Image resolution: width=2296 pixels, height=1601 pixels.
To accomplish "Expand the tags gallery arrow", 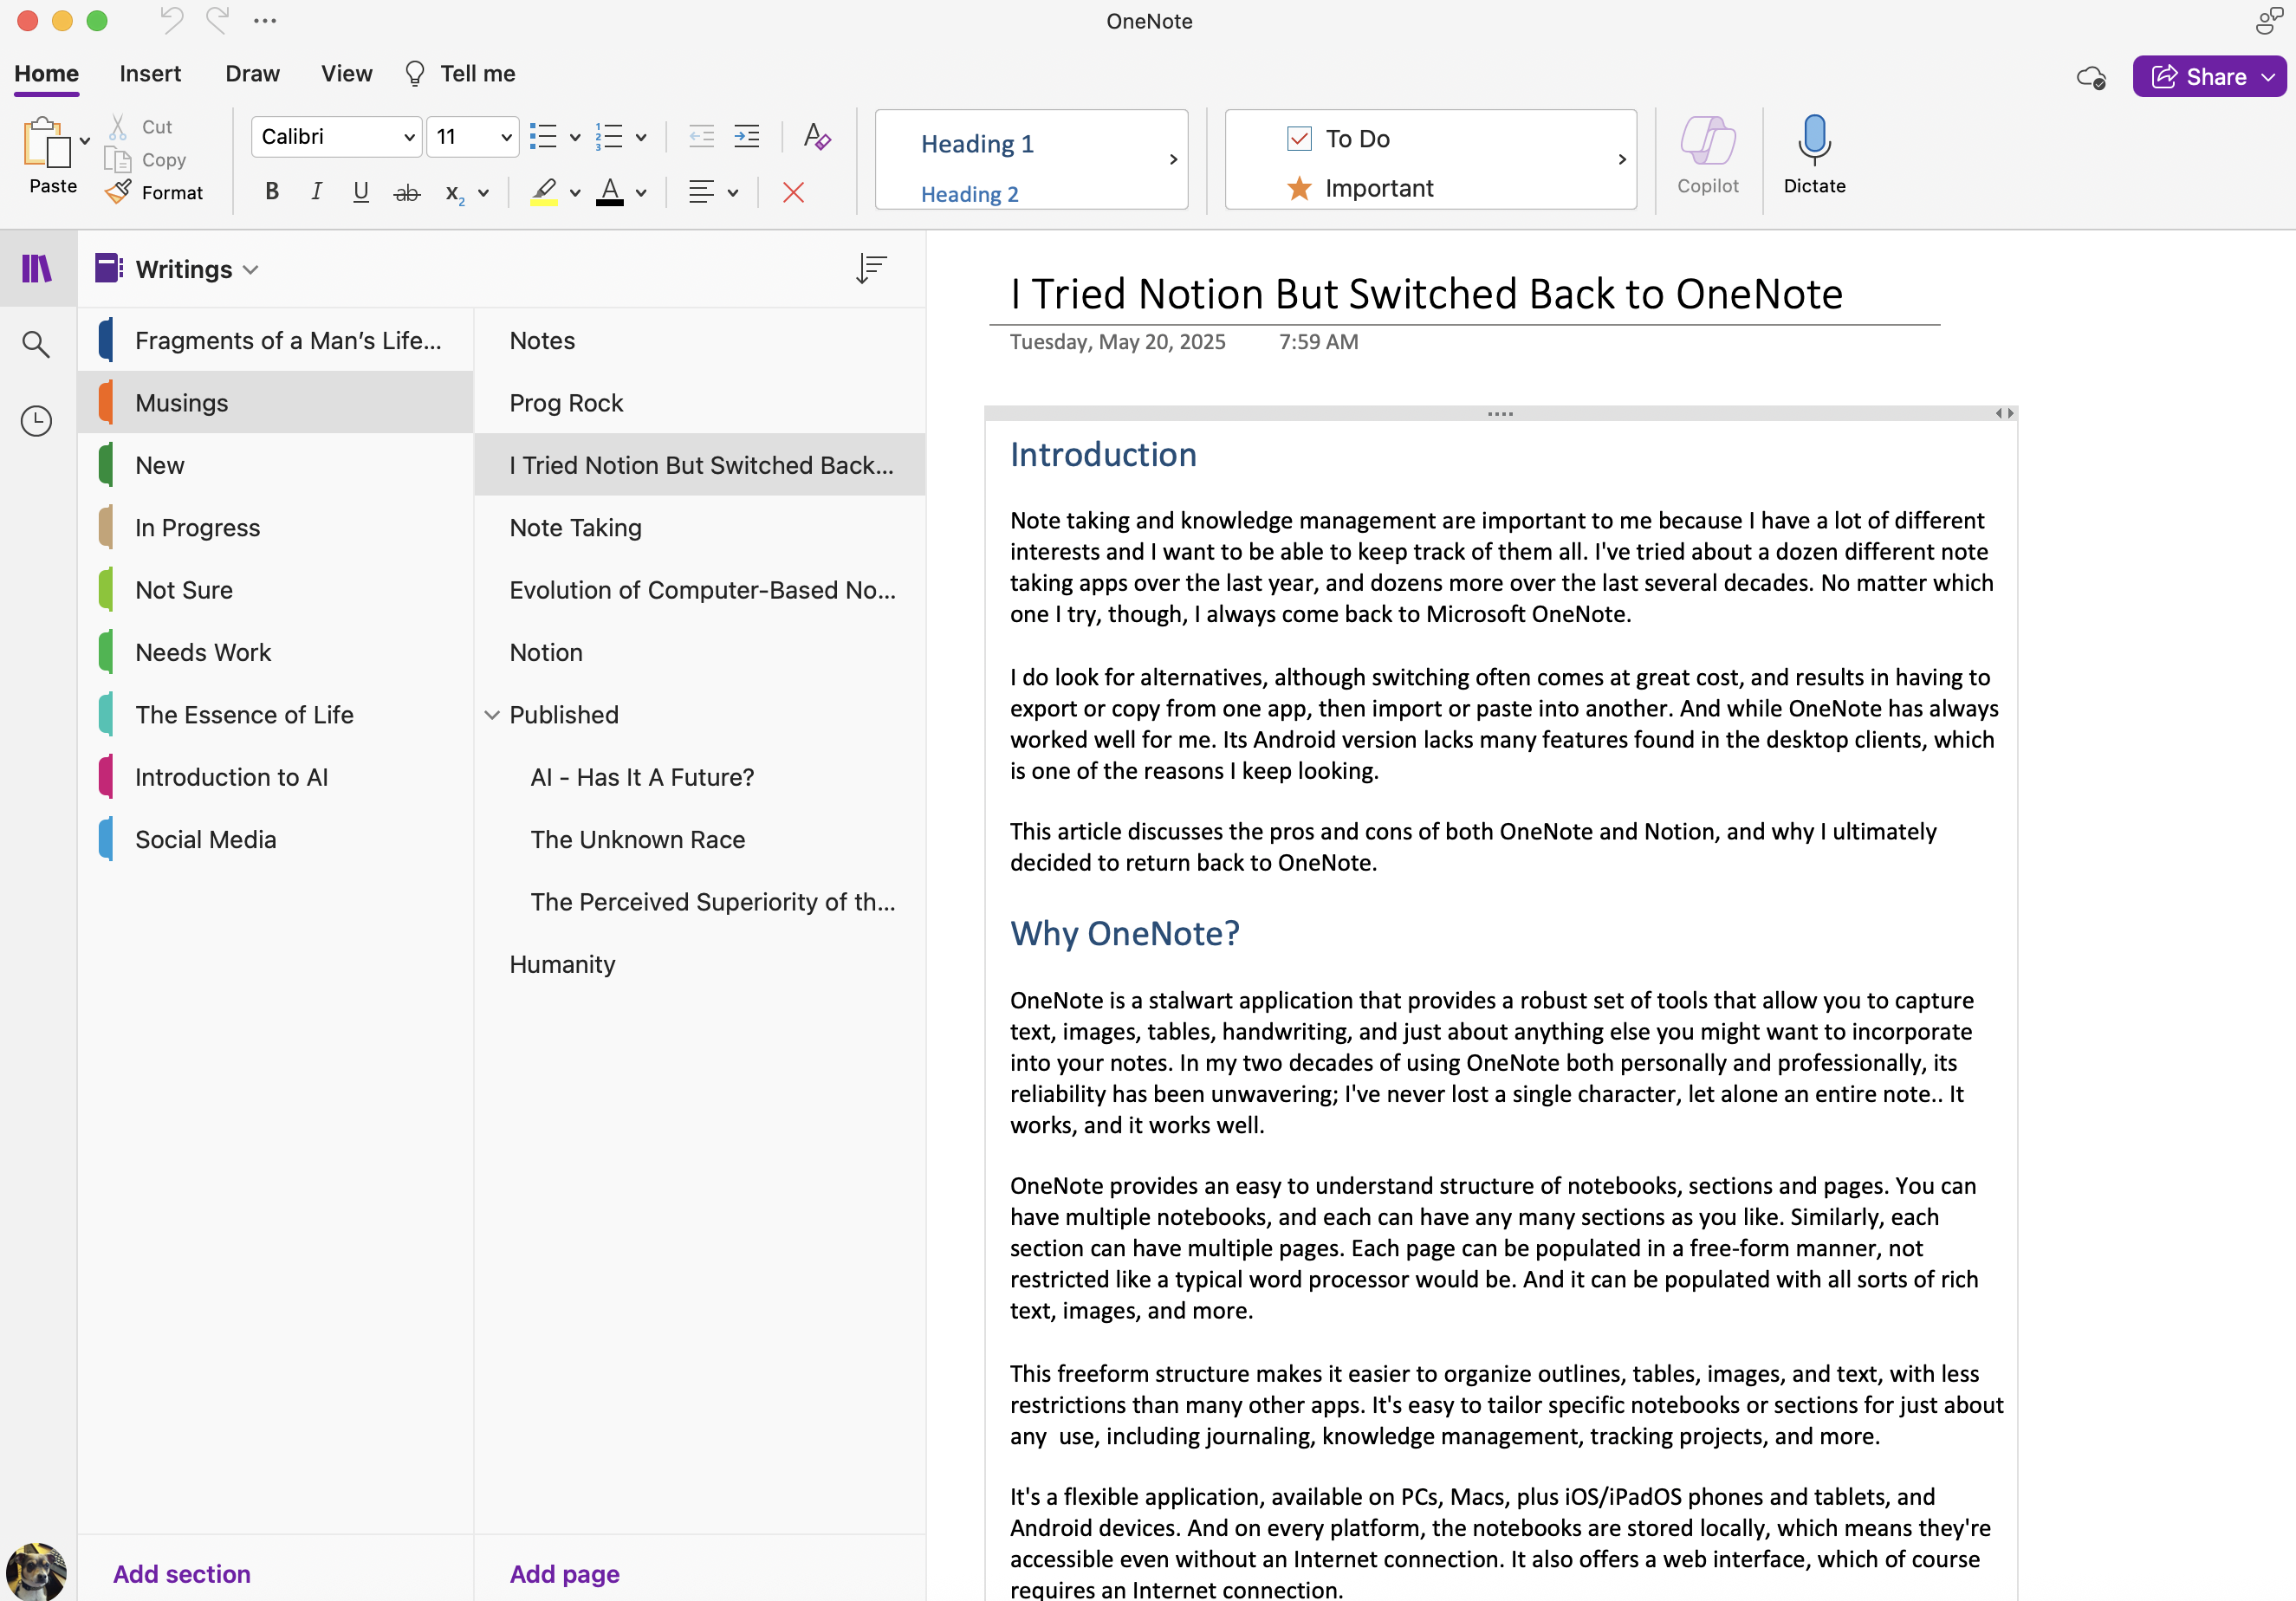I will [x=1622, y=160].
